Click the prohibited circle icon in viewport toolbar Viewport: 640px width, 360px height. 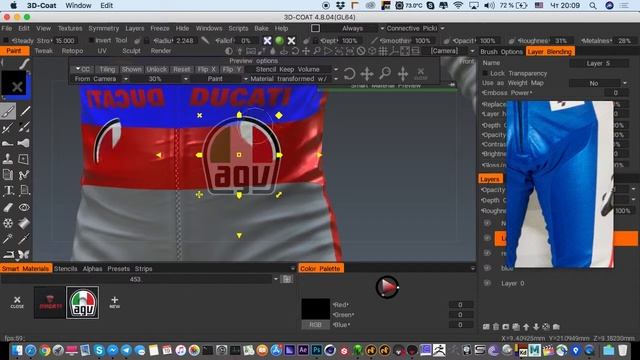pyautogui.click(x=361, y=51)
